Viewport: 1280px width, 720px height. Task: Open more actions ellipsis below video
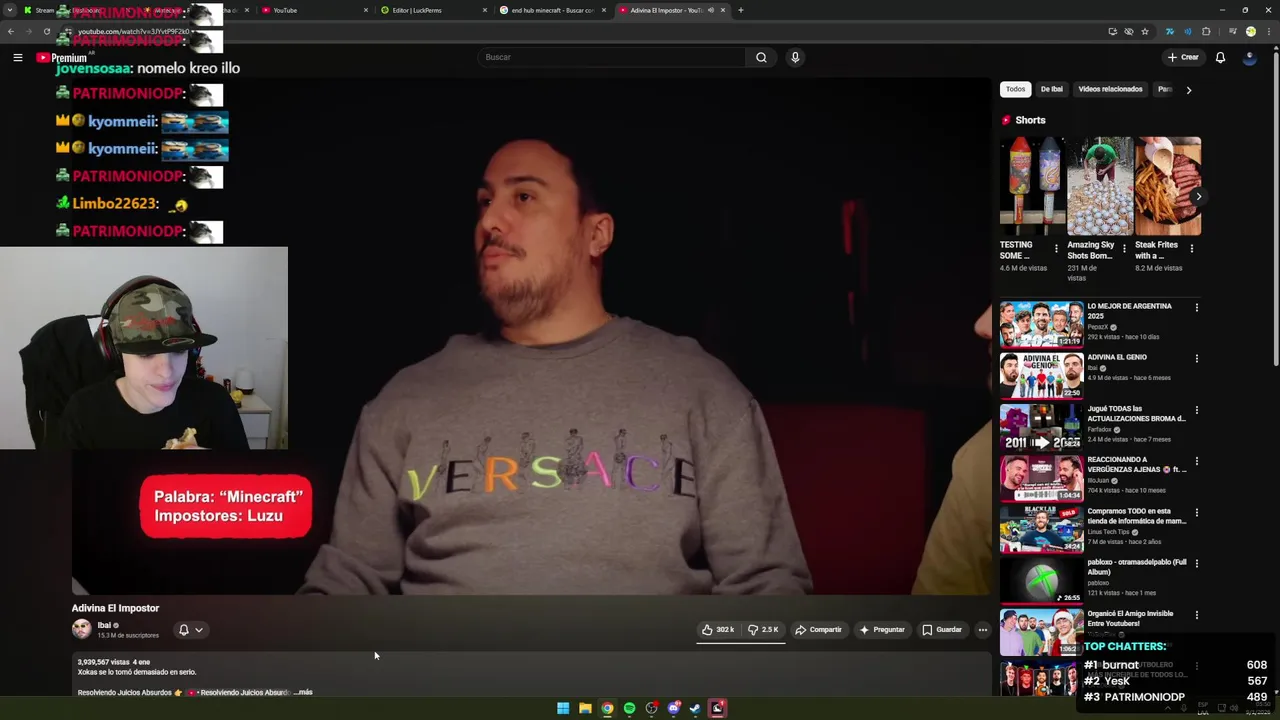tap(983, 630)
